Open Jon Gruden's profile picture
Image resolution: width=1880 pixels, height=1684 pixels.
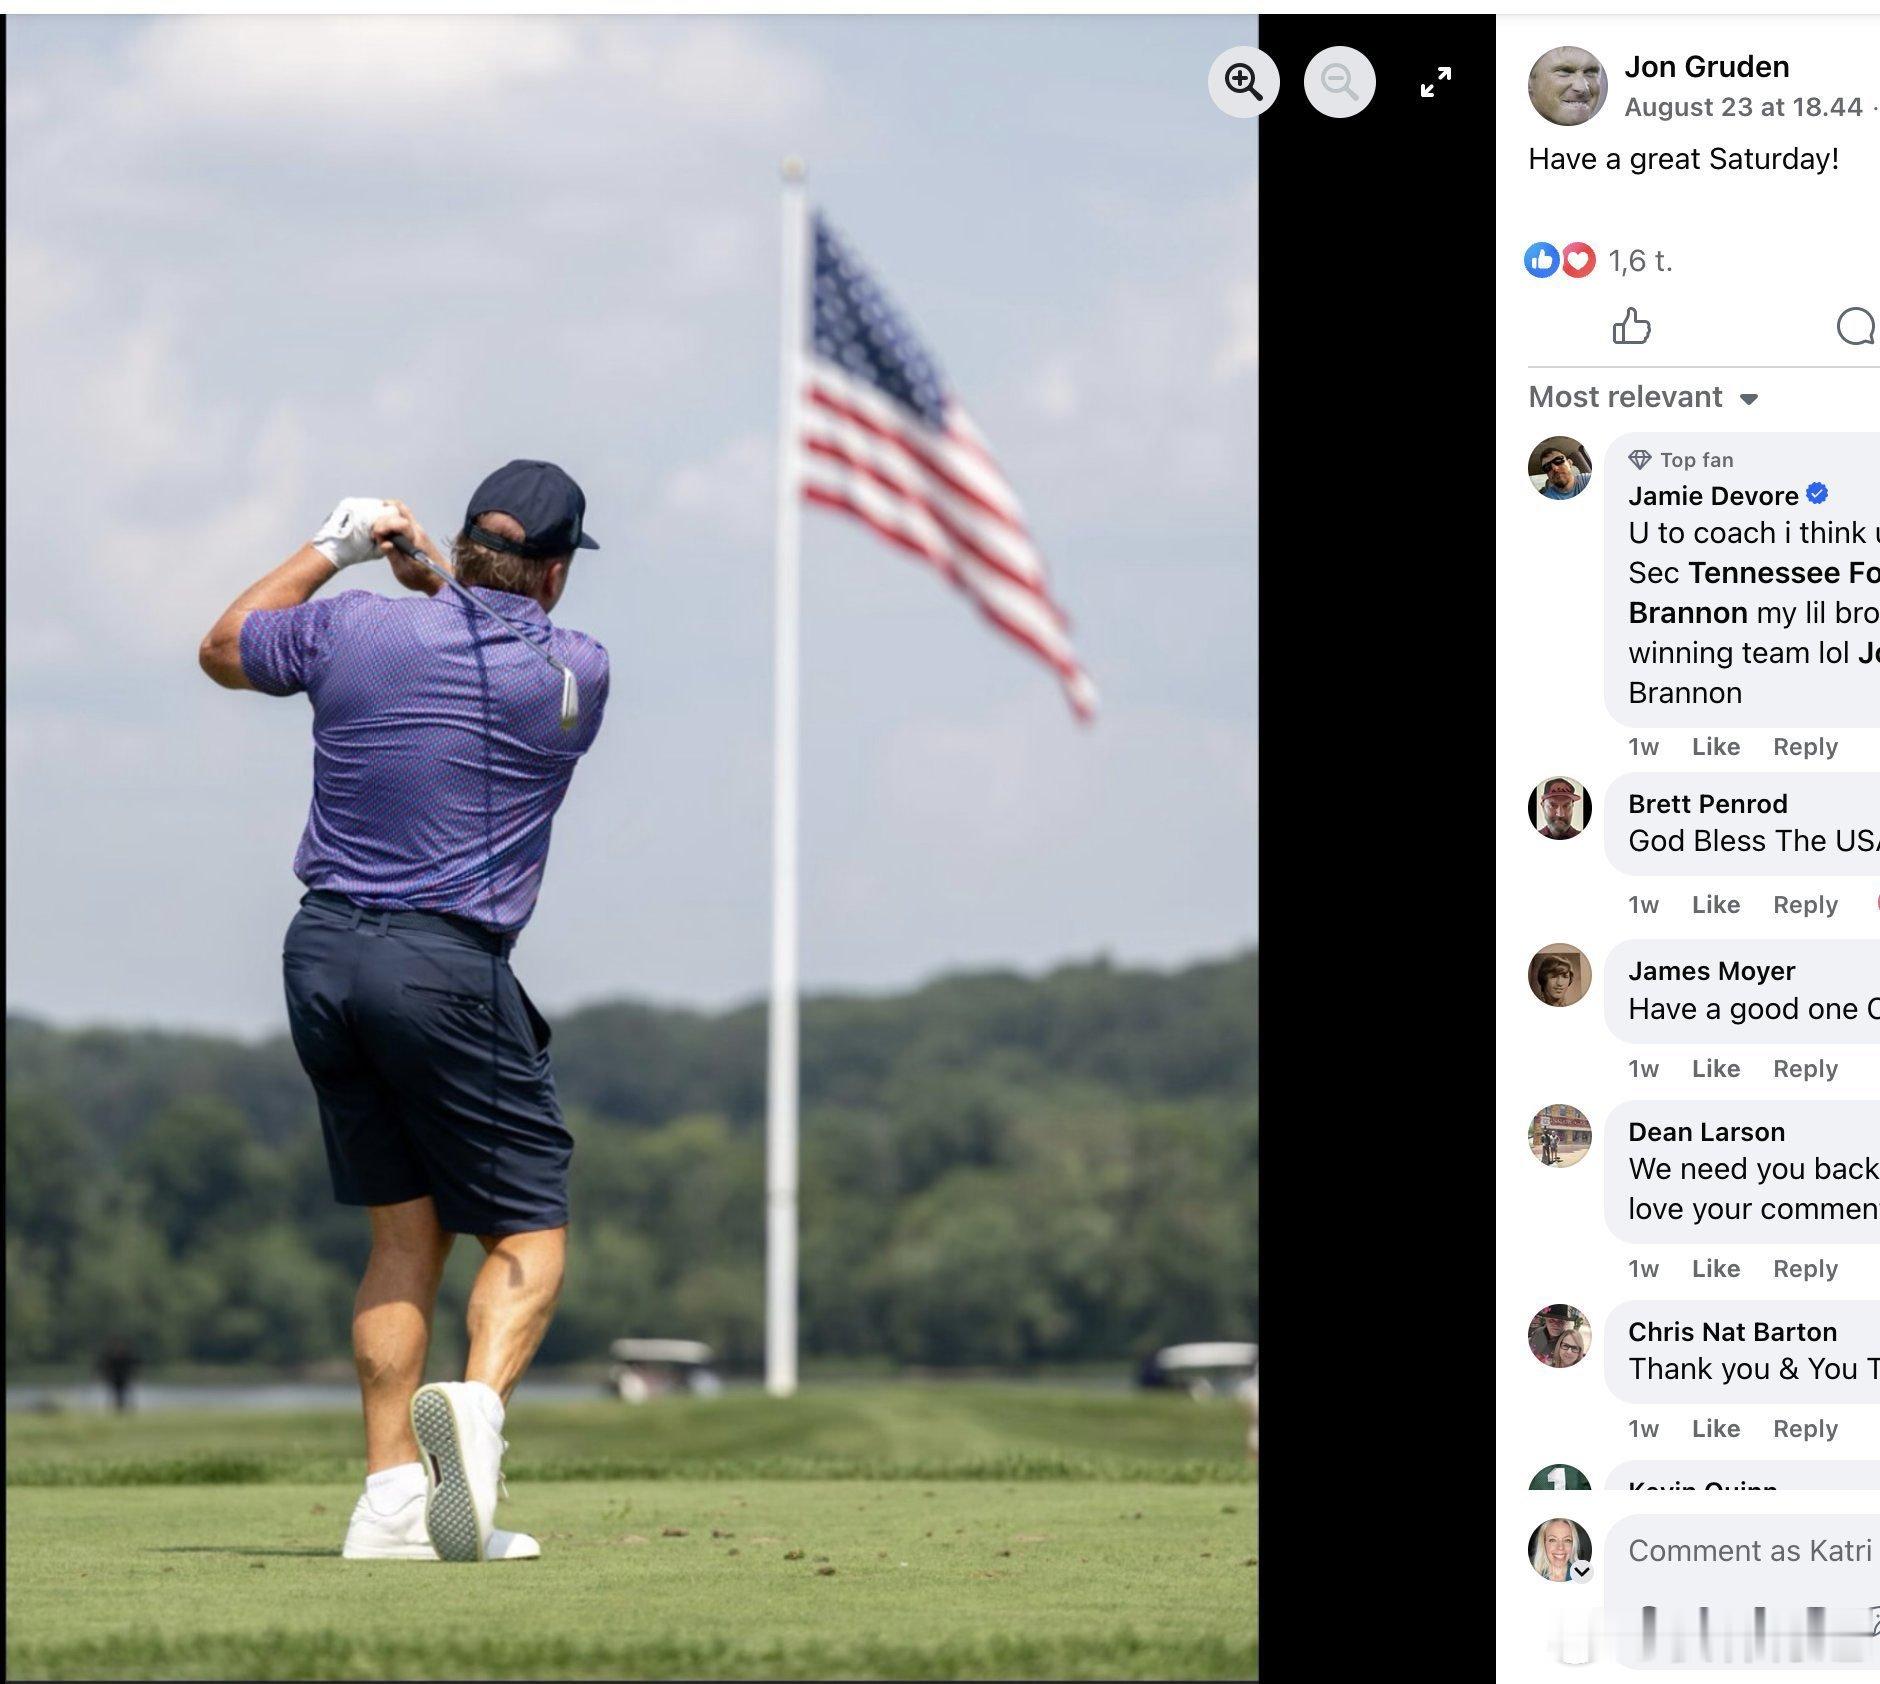[x=1567, y=85]
